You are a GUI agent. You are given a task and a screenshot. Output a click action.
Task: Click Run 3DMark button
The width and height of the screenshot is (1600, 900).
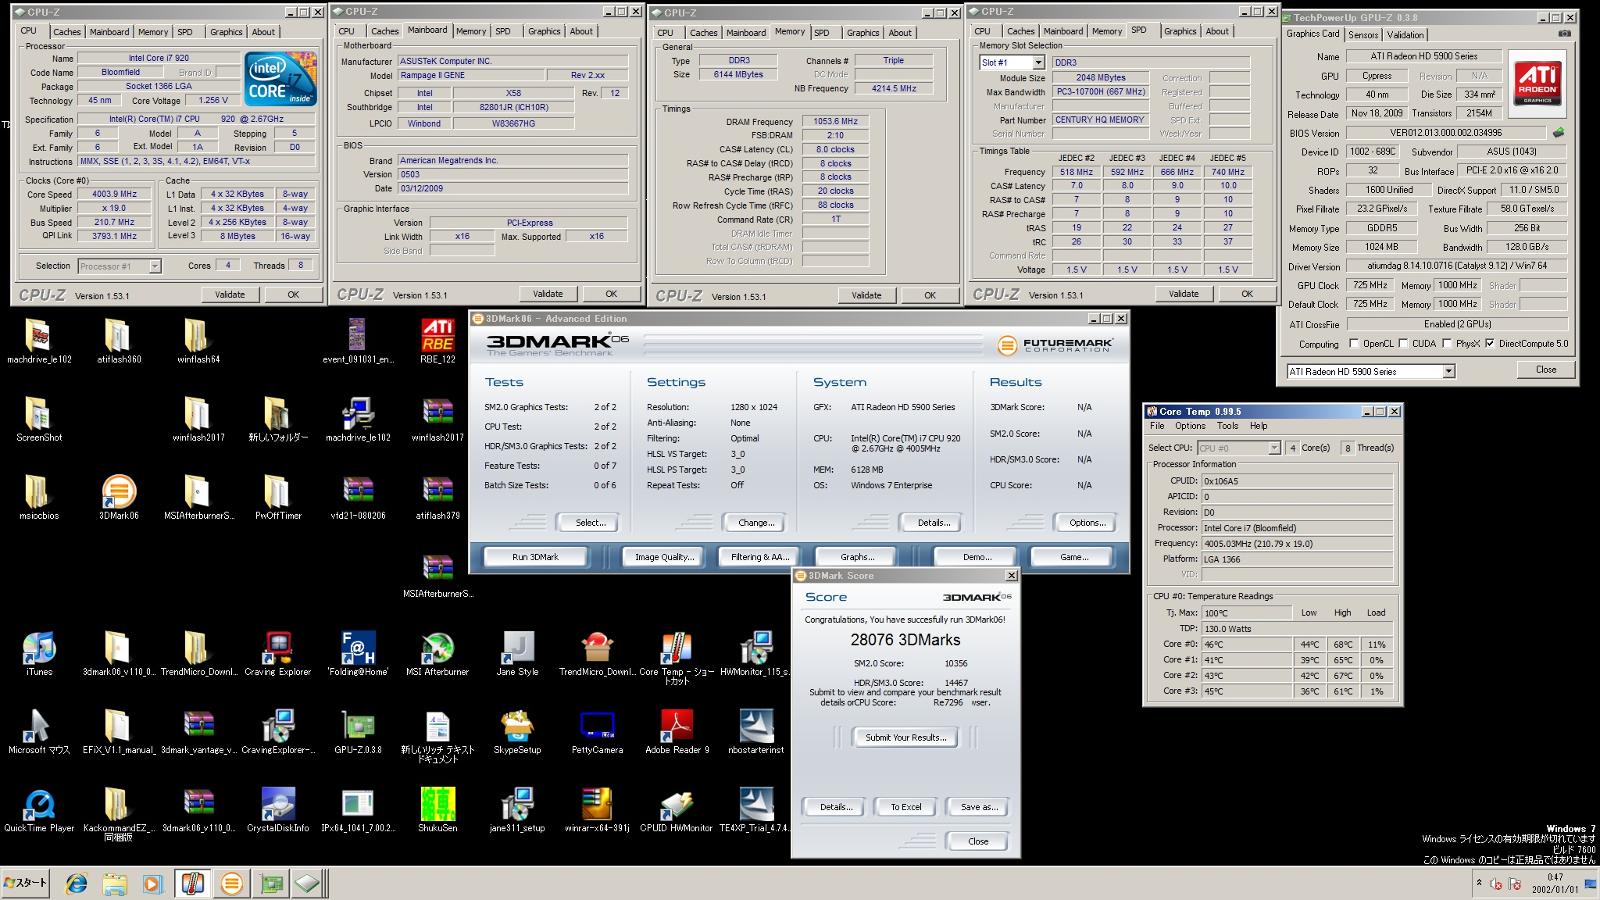(x=535, y=557)
